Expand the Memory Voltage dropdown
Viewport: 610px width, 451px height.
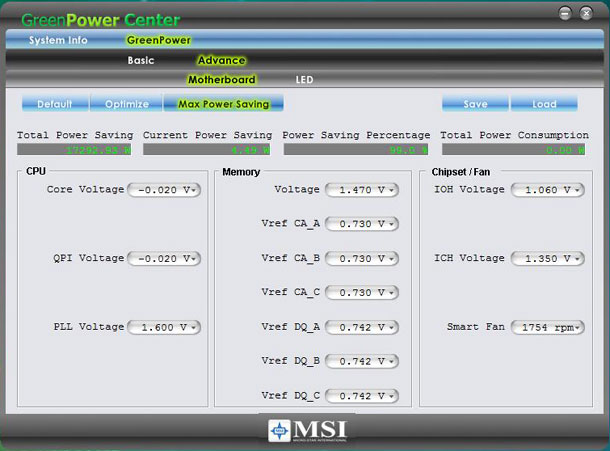point(362,190)
